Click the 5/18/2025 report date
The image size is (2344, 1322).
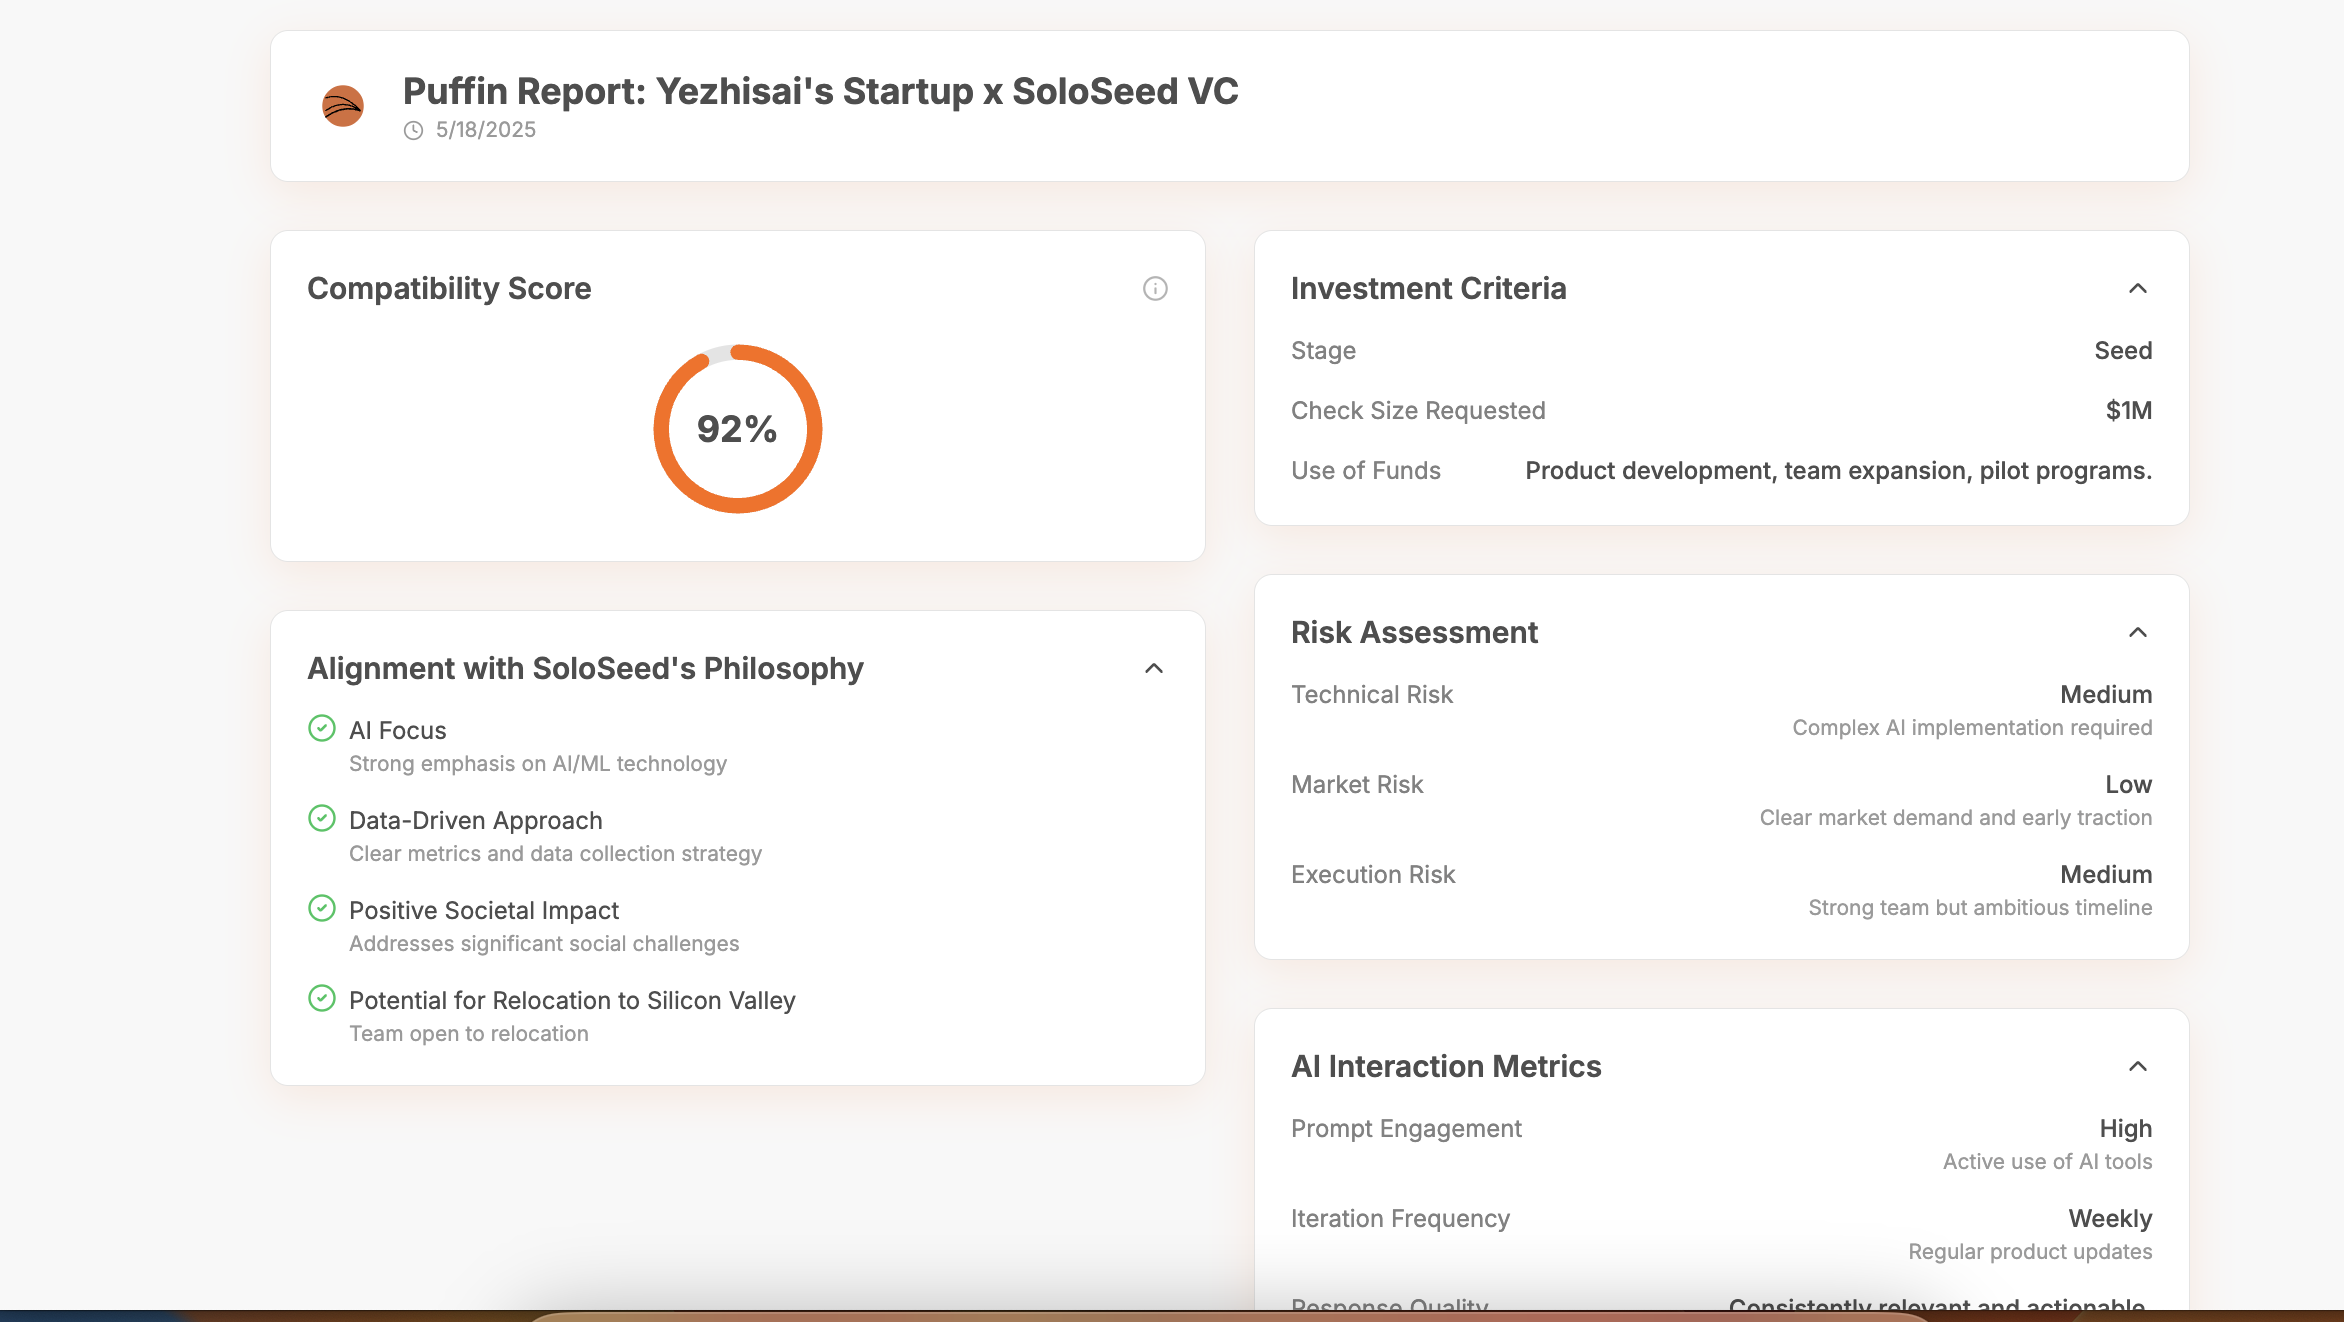click(486, 130)
